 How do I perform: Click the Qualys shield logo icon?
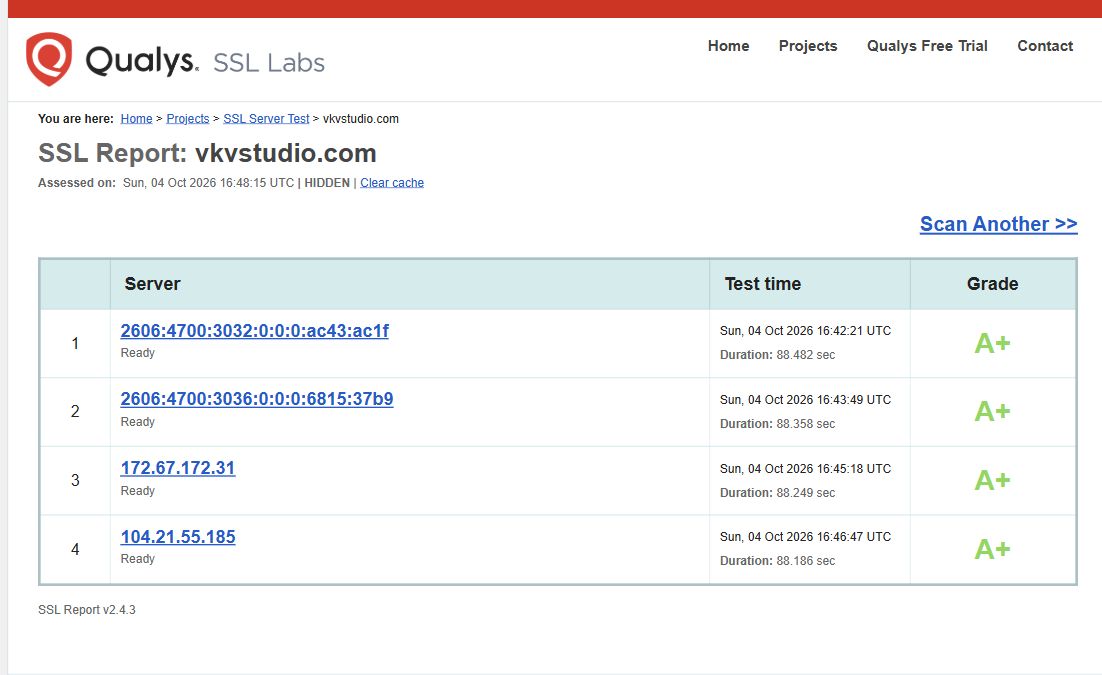[x=48, y=59]
